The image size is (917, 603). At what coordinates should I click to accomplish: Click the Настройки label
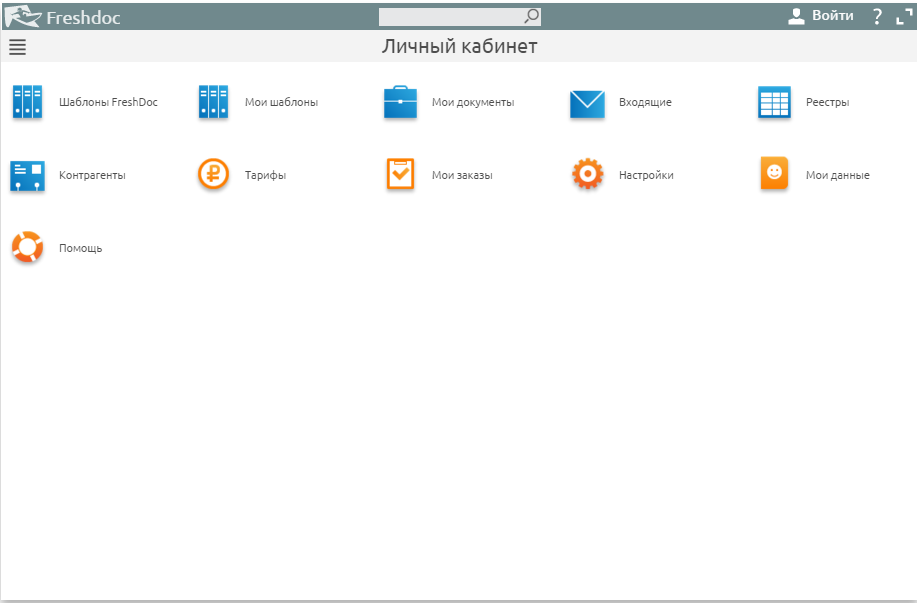[x=646, y=175]
